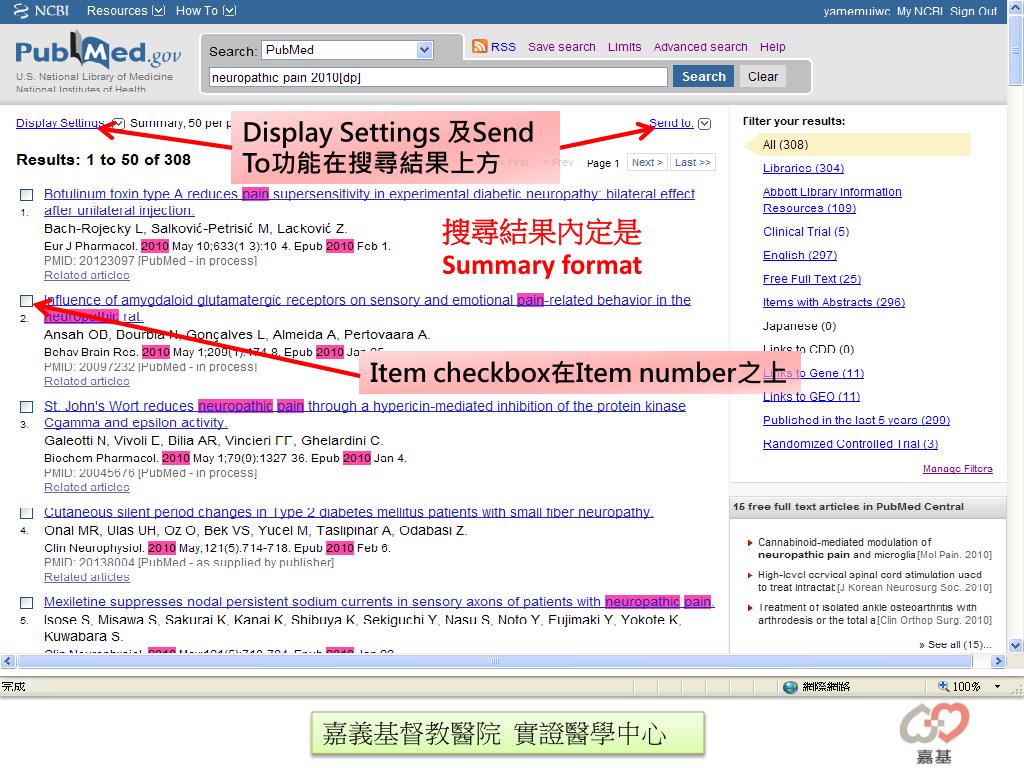Open the Help link
This screenshot has height=768, width=1024.
[x=773, y=47]
